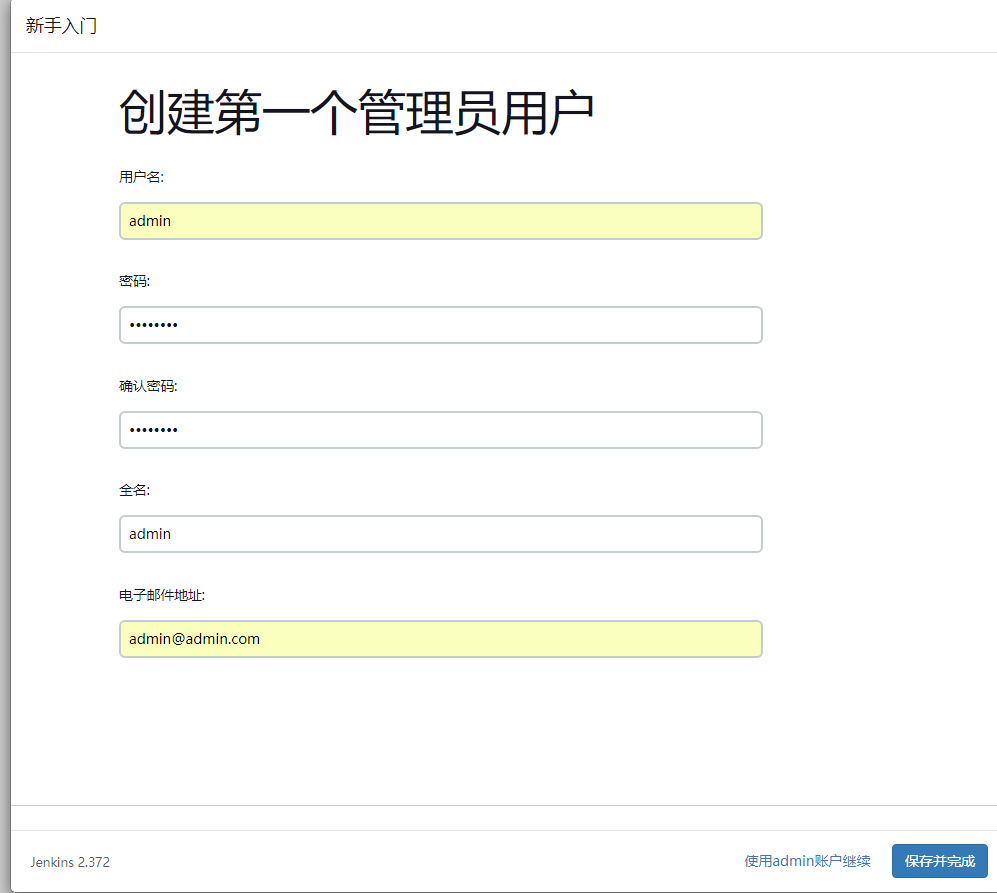Select the 确认密码 password field
Screen dimensions: 997x893
(440, 430)
